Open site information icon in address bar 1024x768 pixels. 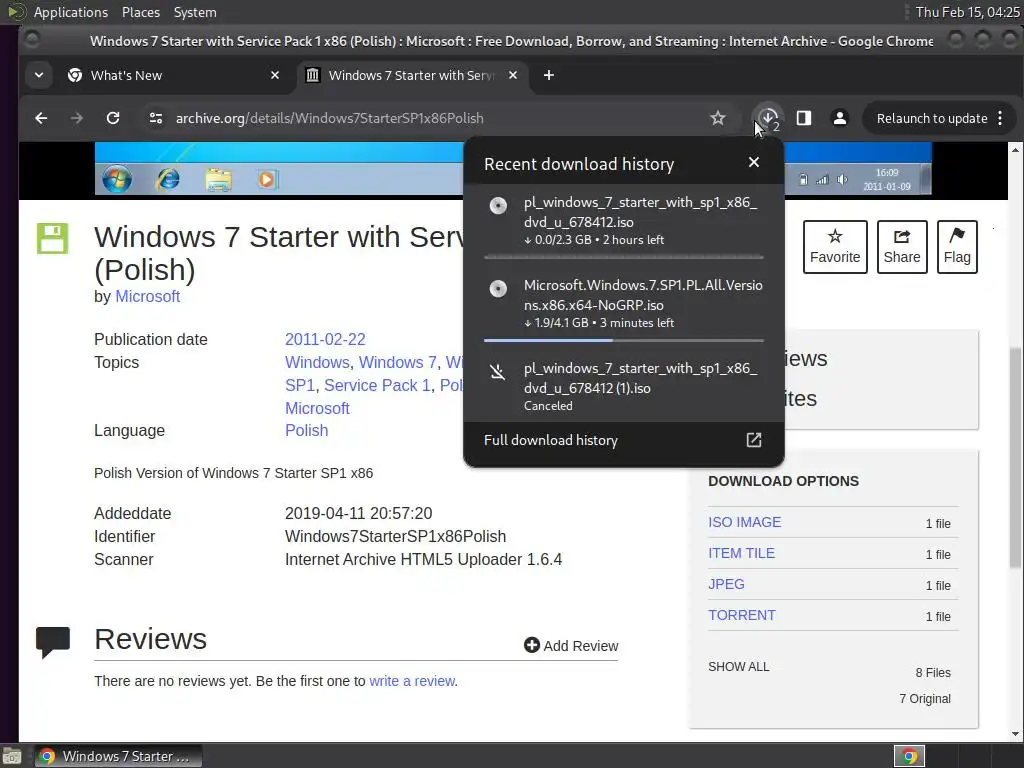(x=155, y=118)
